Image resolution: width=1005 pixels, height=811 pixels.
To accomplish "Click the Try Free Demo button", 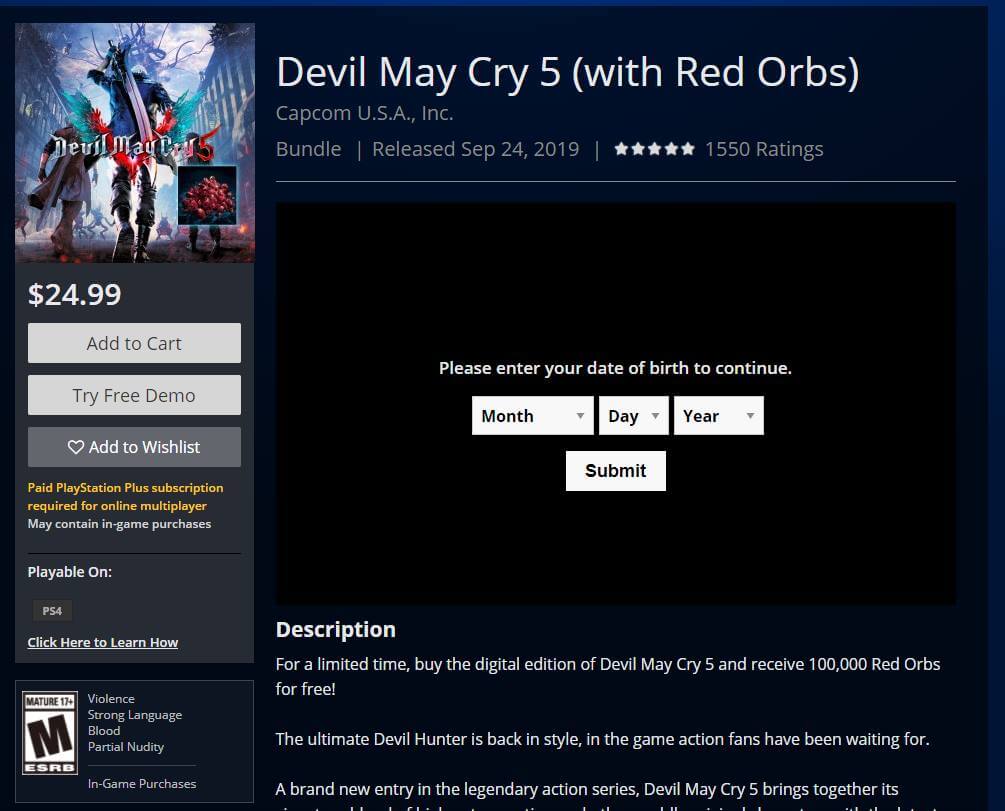I will click(135, 395).
